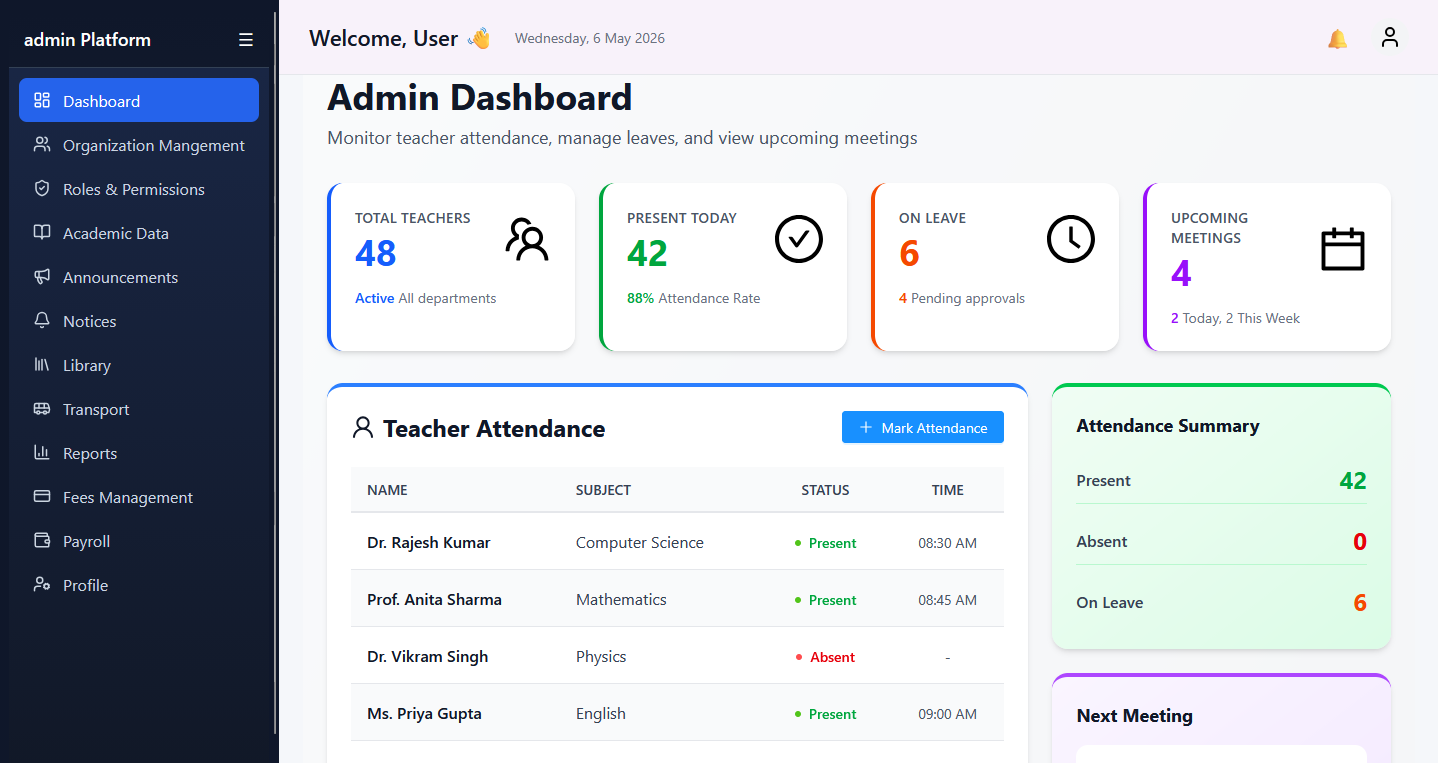This screenshot has height=763, width=1438.
Task: Click the date Wednesday, 6 May 2026
Action: (590, 38)
